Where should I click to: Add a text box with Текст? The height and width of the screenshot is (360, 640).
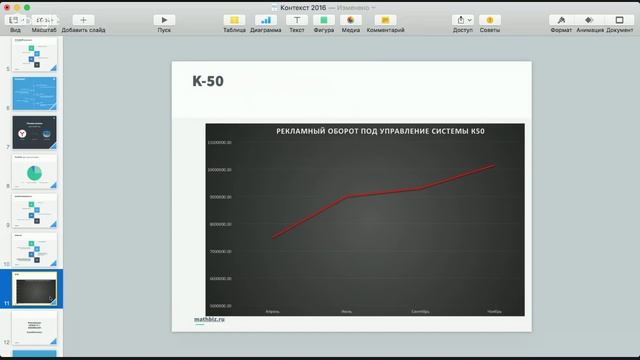297,20
